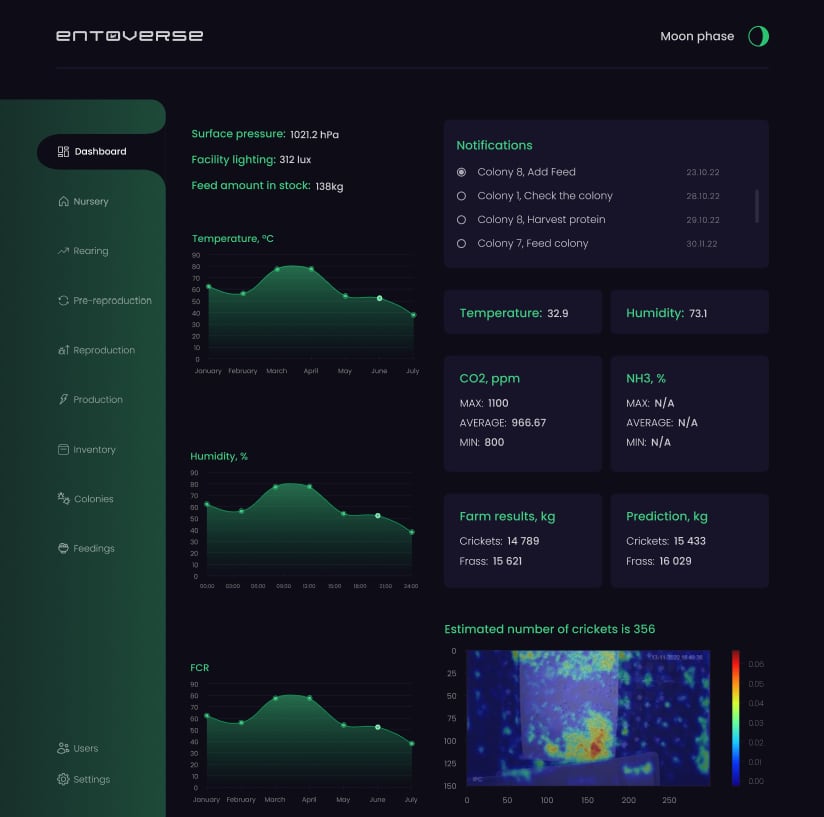Click the Rearing trend-arrow icon

pos(63,251)
